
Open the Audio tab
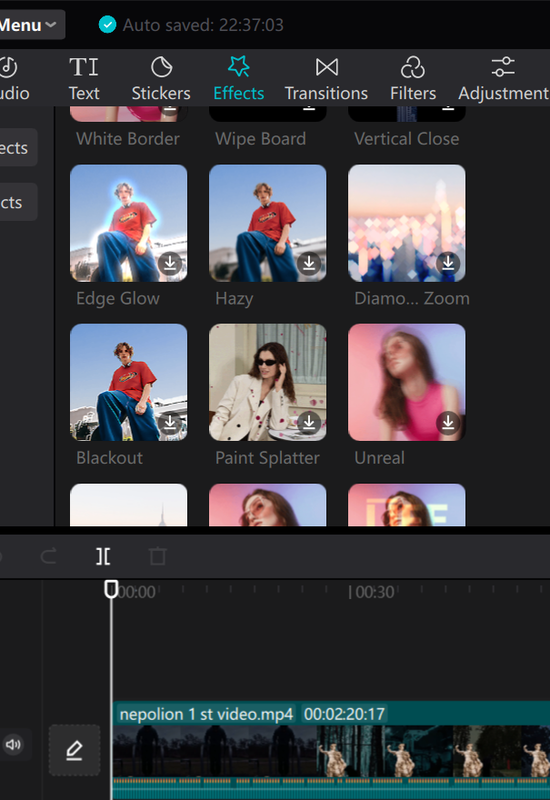pyautogui.click(x=13, y=79)
